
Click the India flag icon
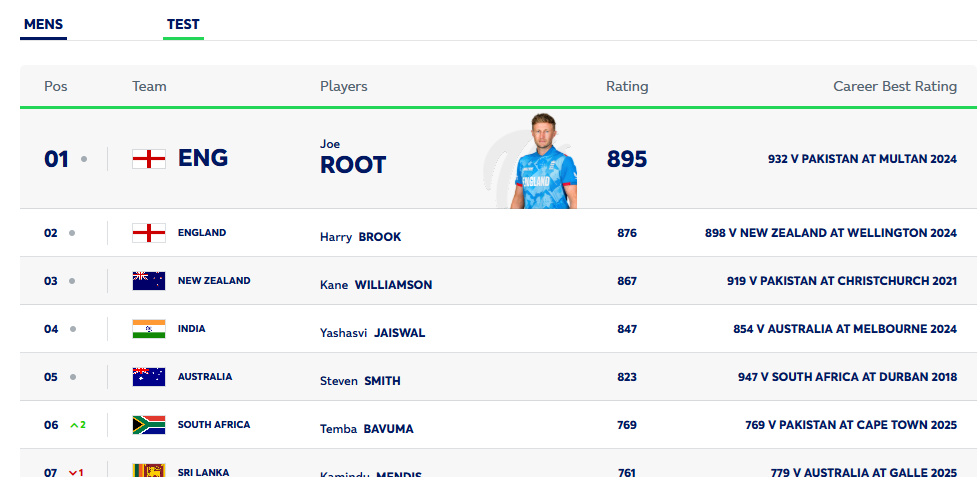(148, 329)
